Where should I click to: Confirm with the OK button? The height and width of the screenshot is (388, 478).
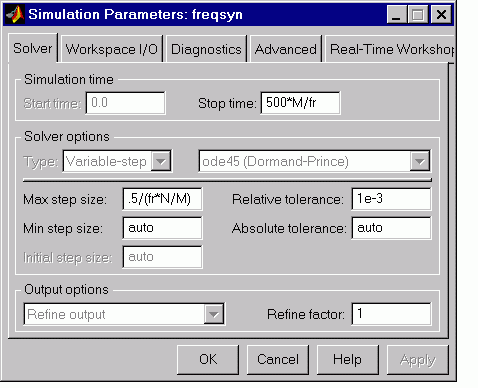208,360
